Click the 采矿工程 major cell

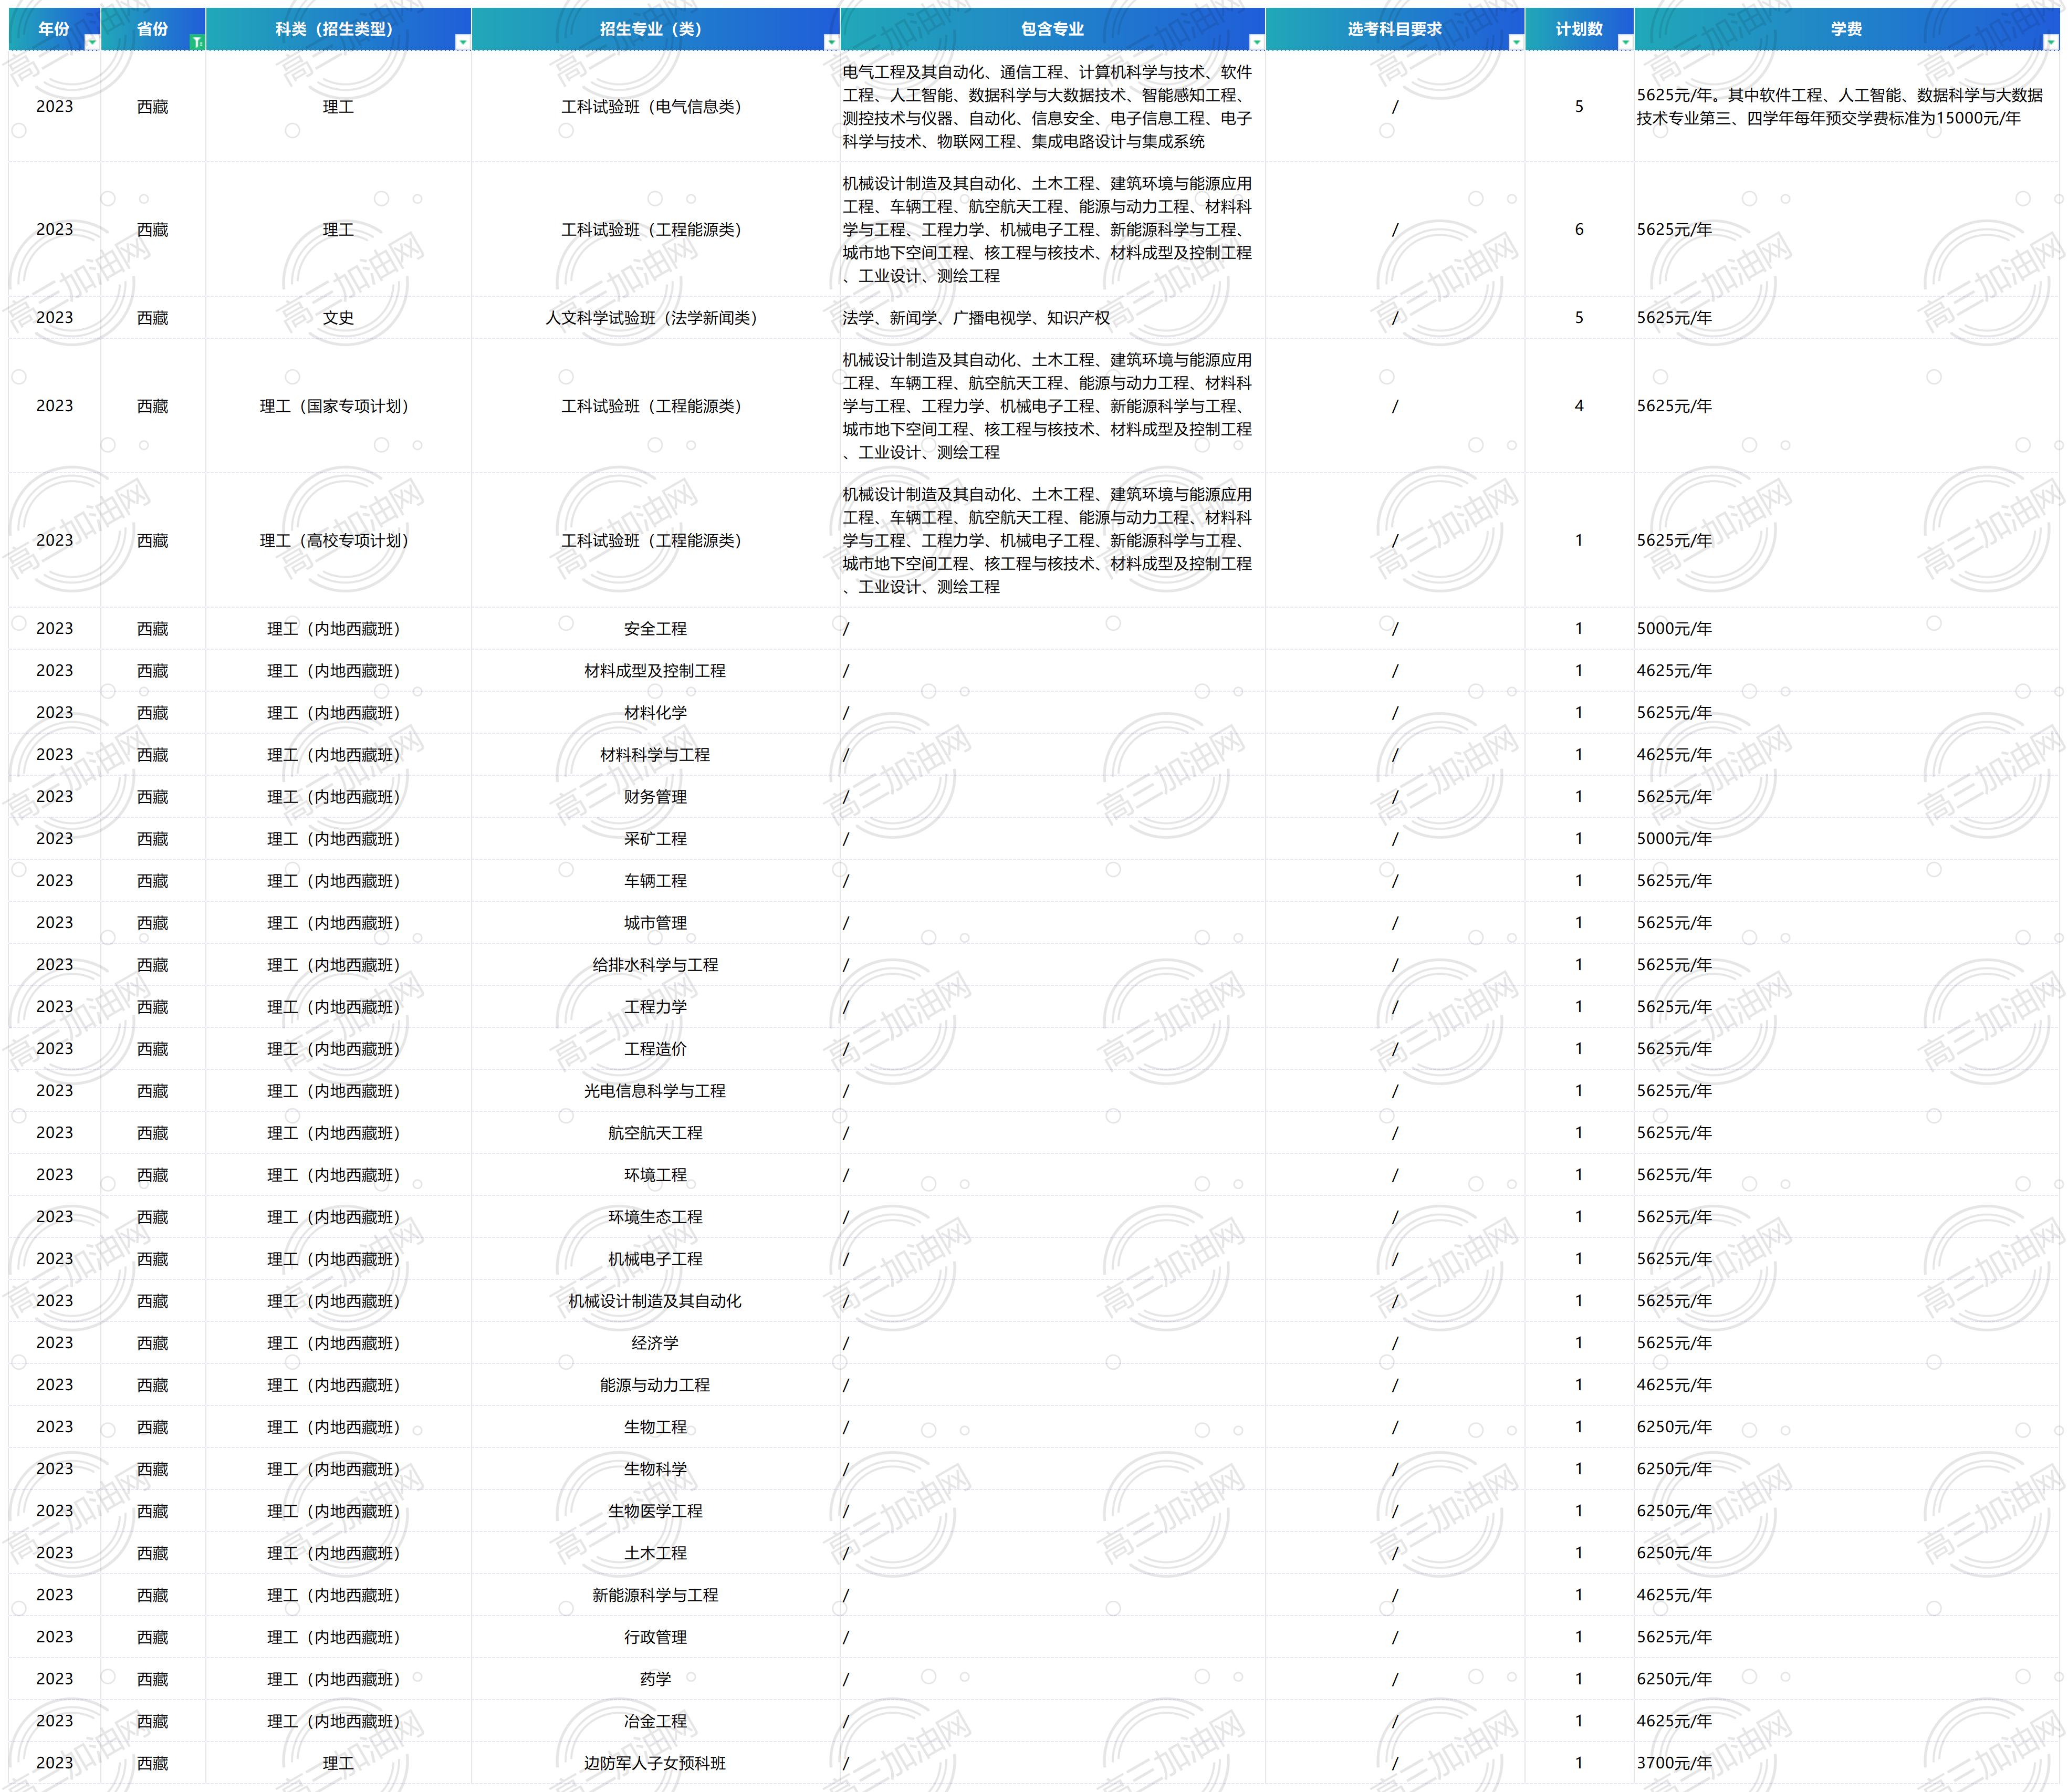(655, 839)
